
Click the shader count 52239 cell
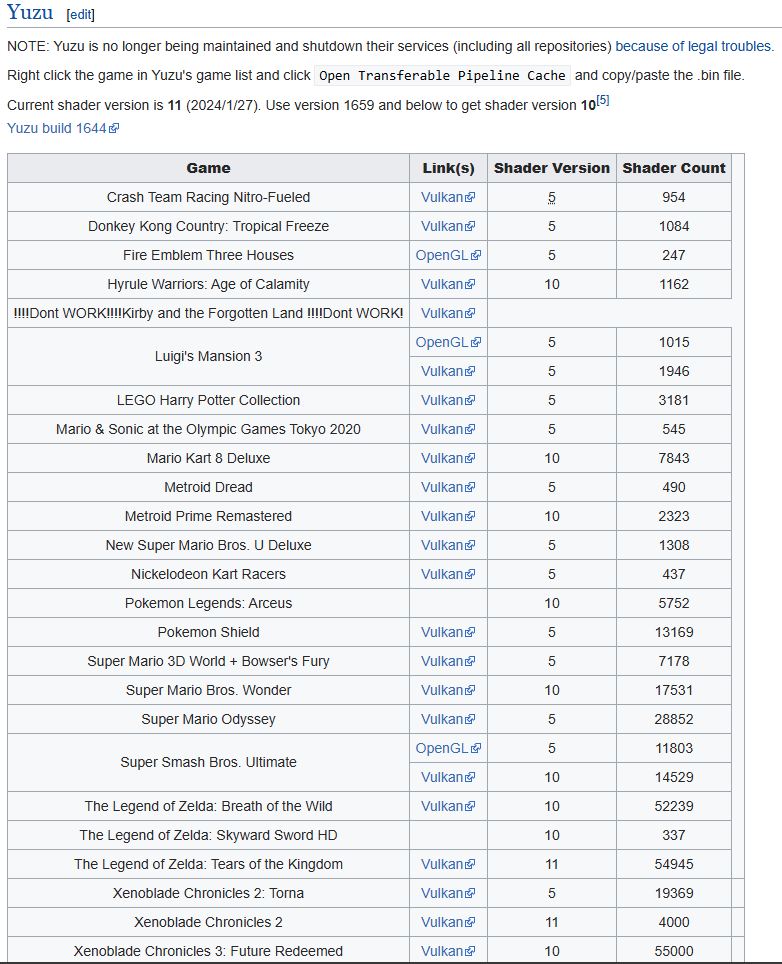coord(674,806)
